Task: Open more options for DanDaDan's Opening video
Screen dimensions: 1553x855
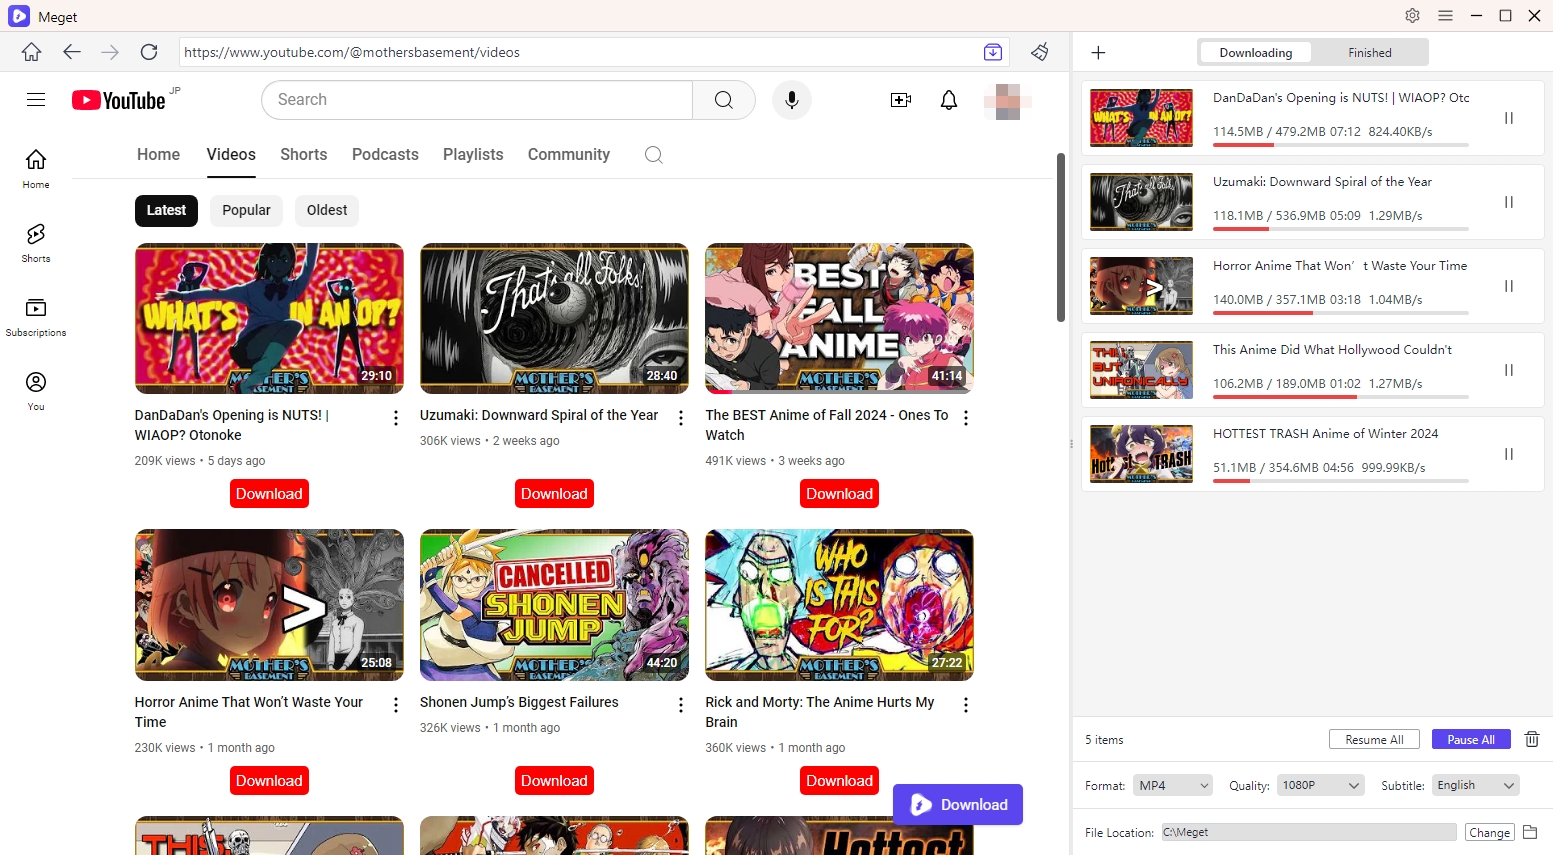Action: [x=396, y=418]
